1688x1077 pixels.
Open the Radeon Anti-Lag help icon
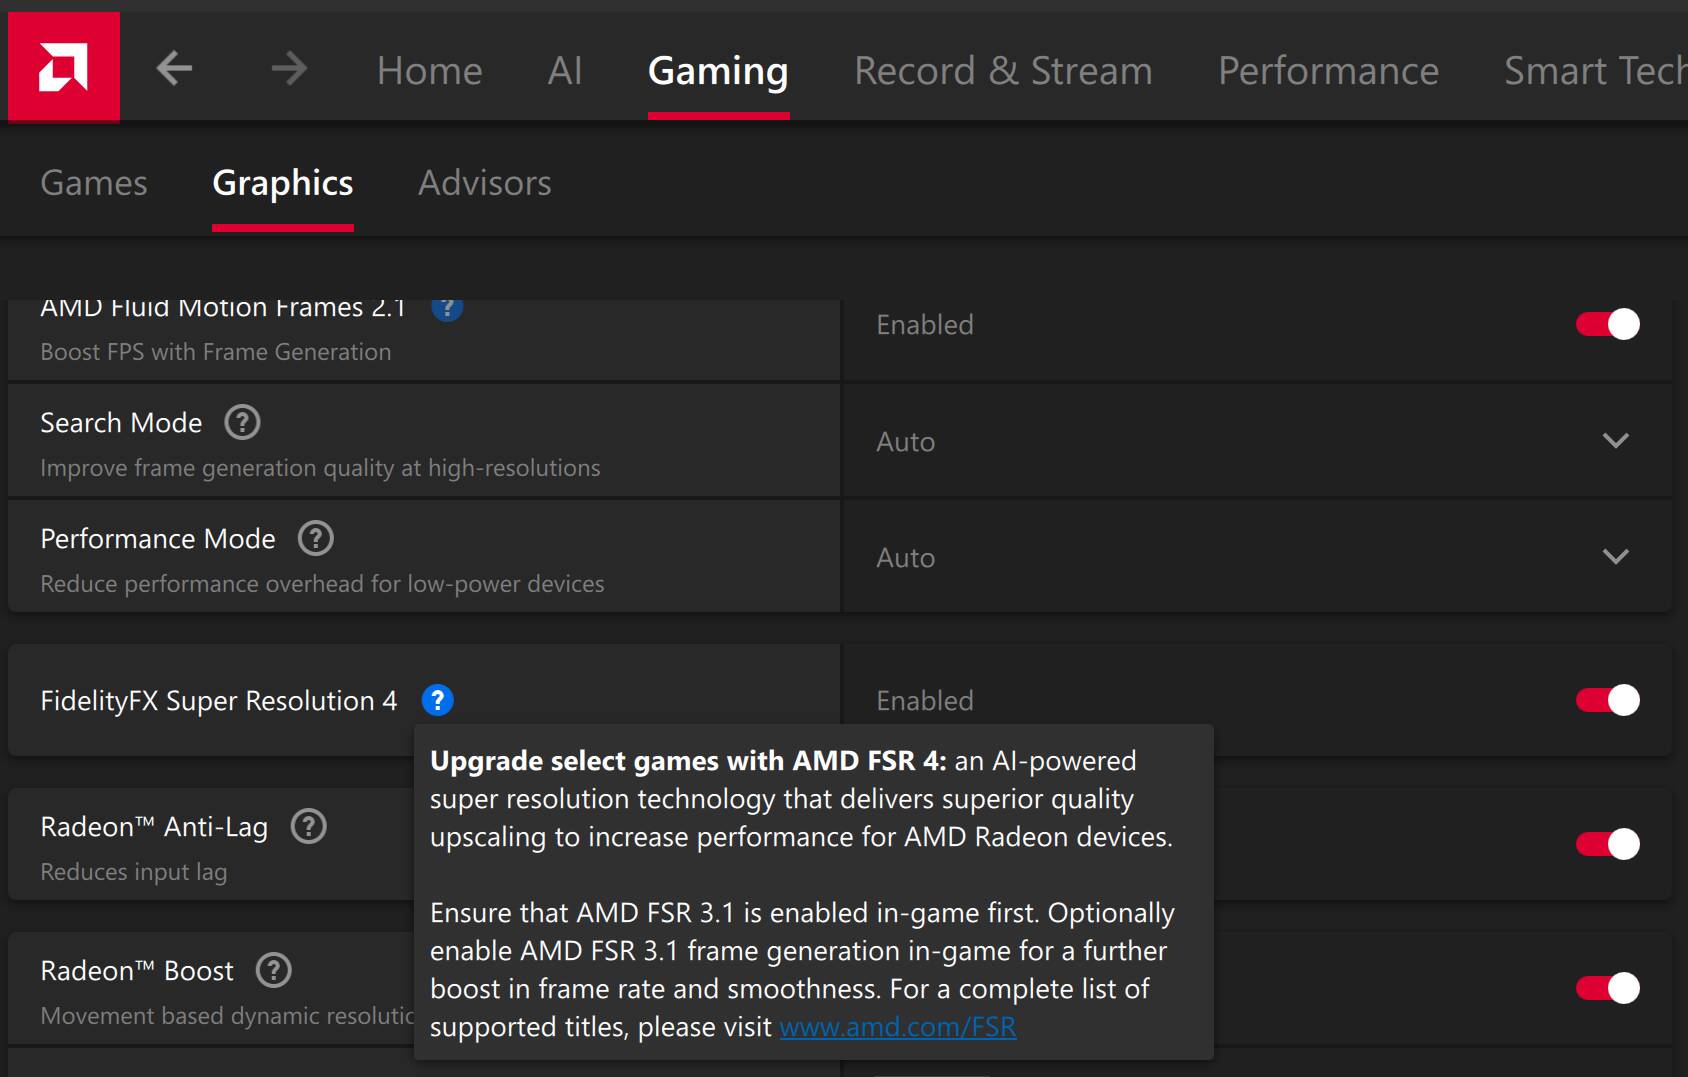coord(308,826)
